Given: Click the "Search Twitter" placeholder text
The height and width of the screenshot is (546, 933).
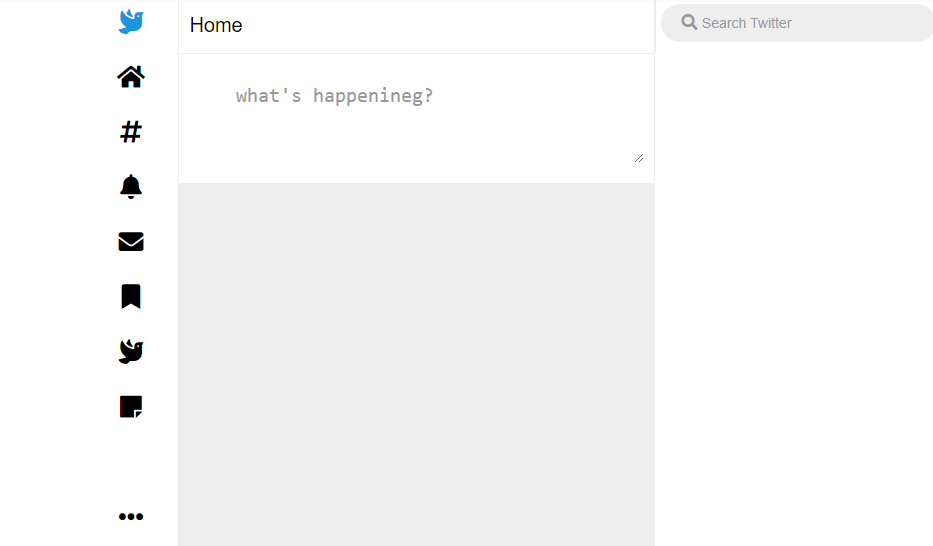Looking at the screenshot, I should tap(746, 23).
